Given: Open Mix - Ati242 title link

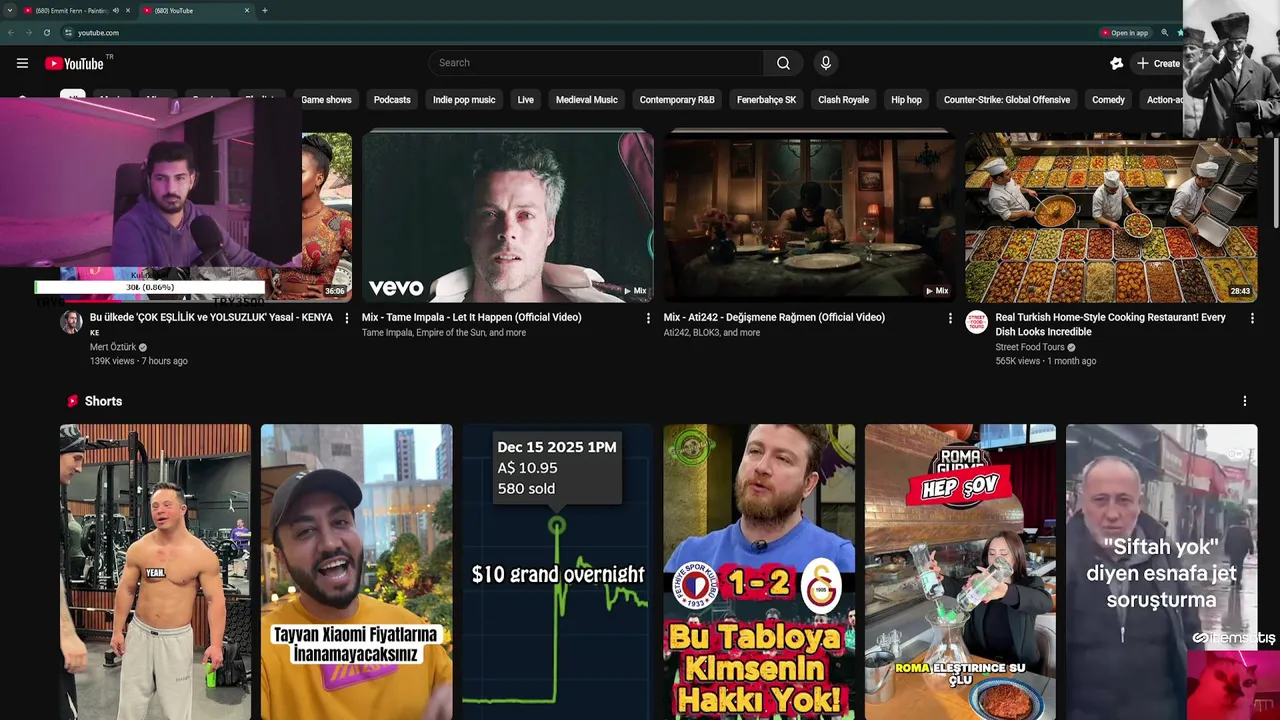Looking at the screenshot, I should tap(774, 317).
